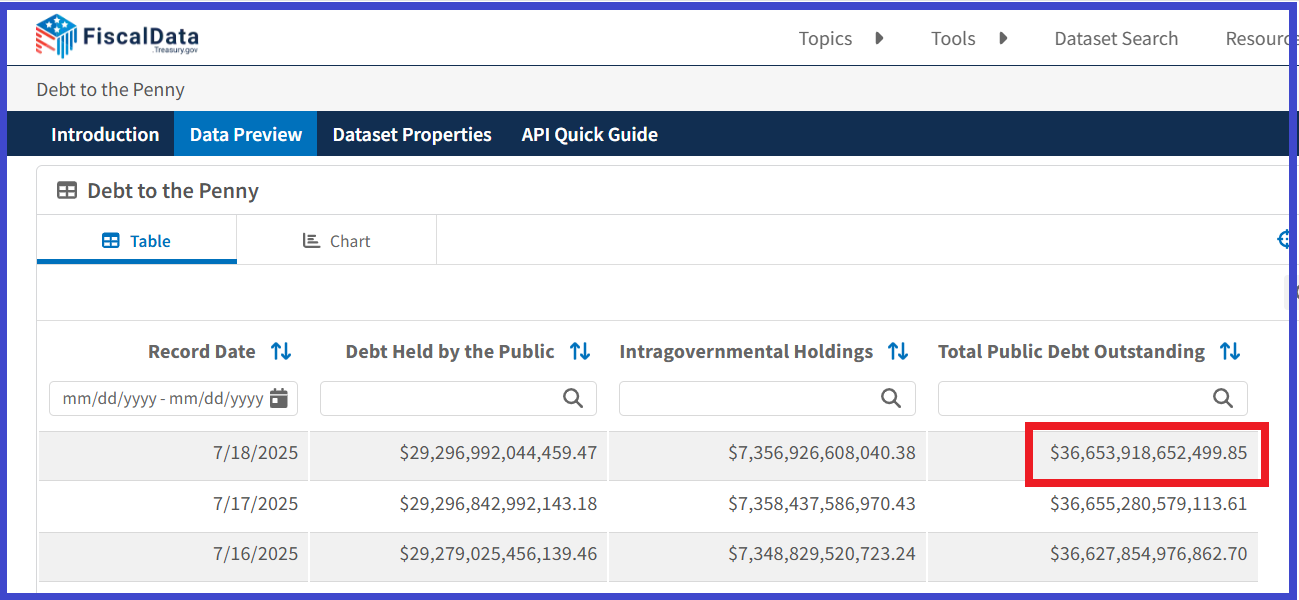Click the Record Date range input field

160,398
